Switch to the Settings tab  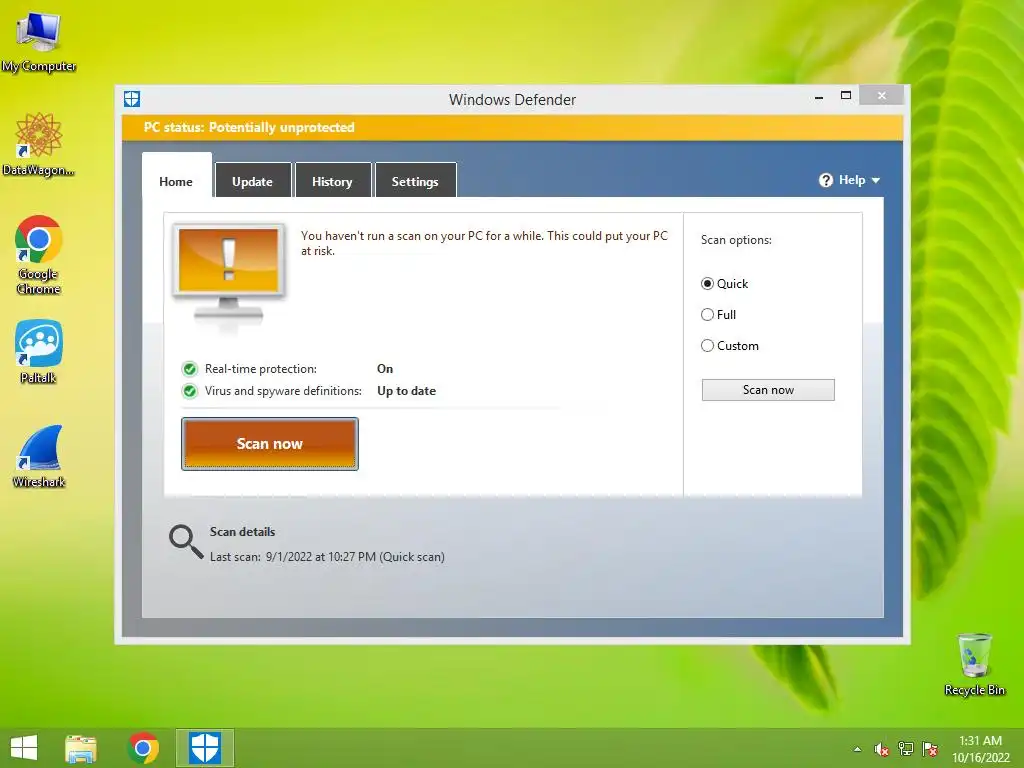coord(415,182)
